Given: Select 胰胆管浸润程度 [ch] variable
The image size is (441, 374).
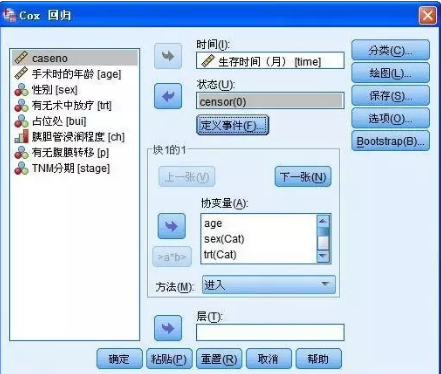Looking at the screenshot, I should pyautogui.click(x=75, y=137).
